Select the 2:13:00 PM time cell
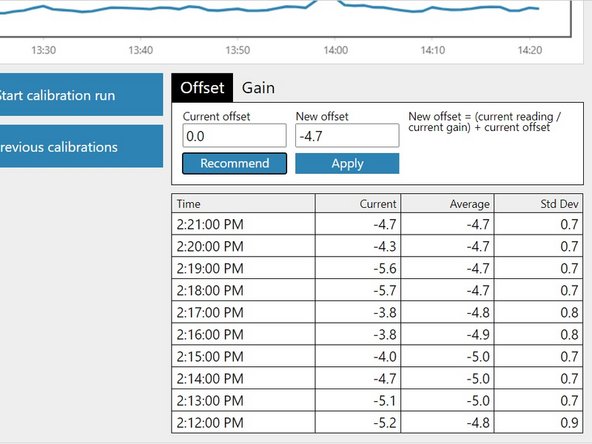Screen dimensions: 592x444 (243, 400)
